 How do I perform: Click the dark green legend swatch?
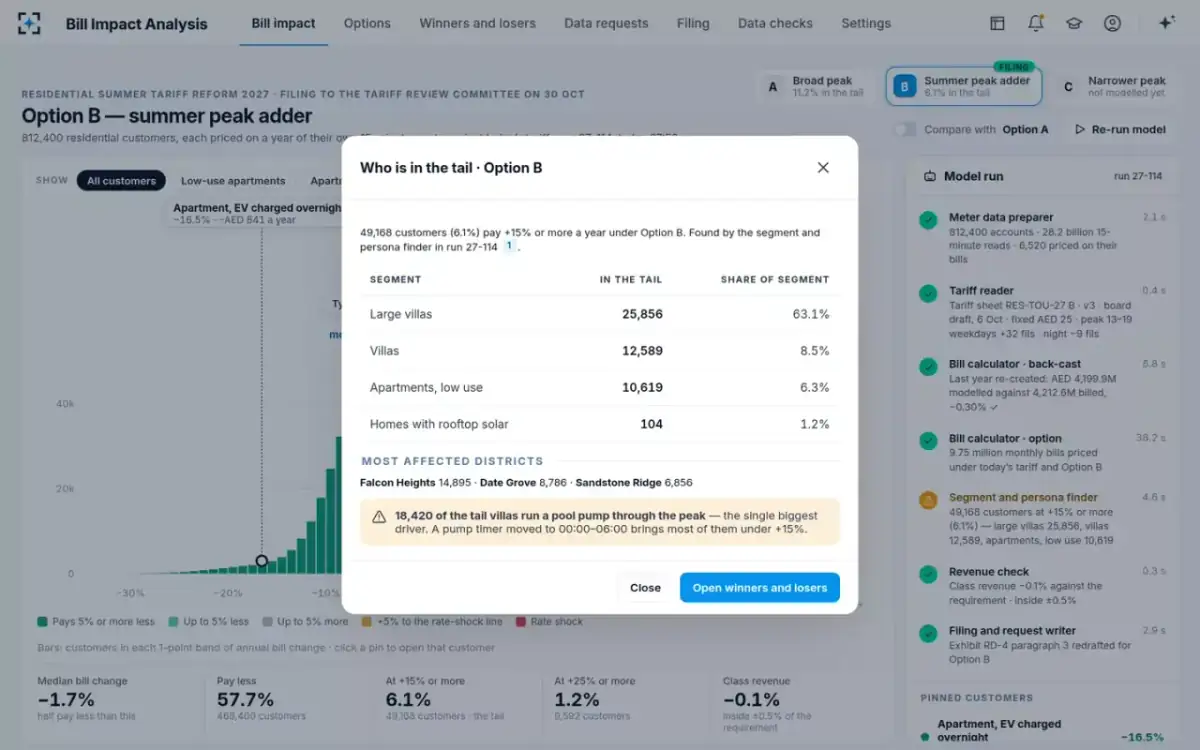(42, 622)
